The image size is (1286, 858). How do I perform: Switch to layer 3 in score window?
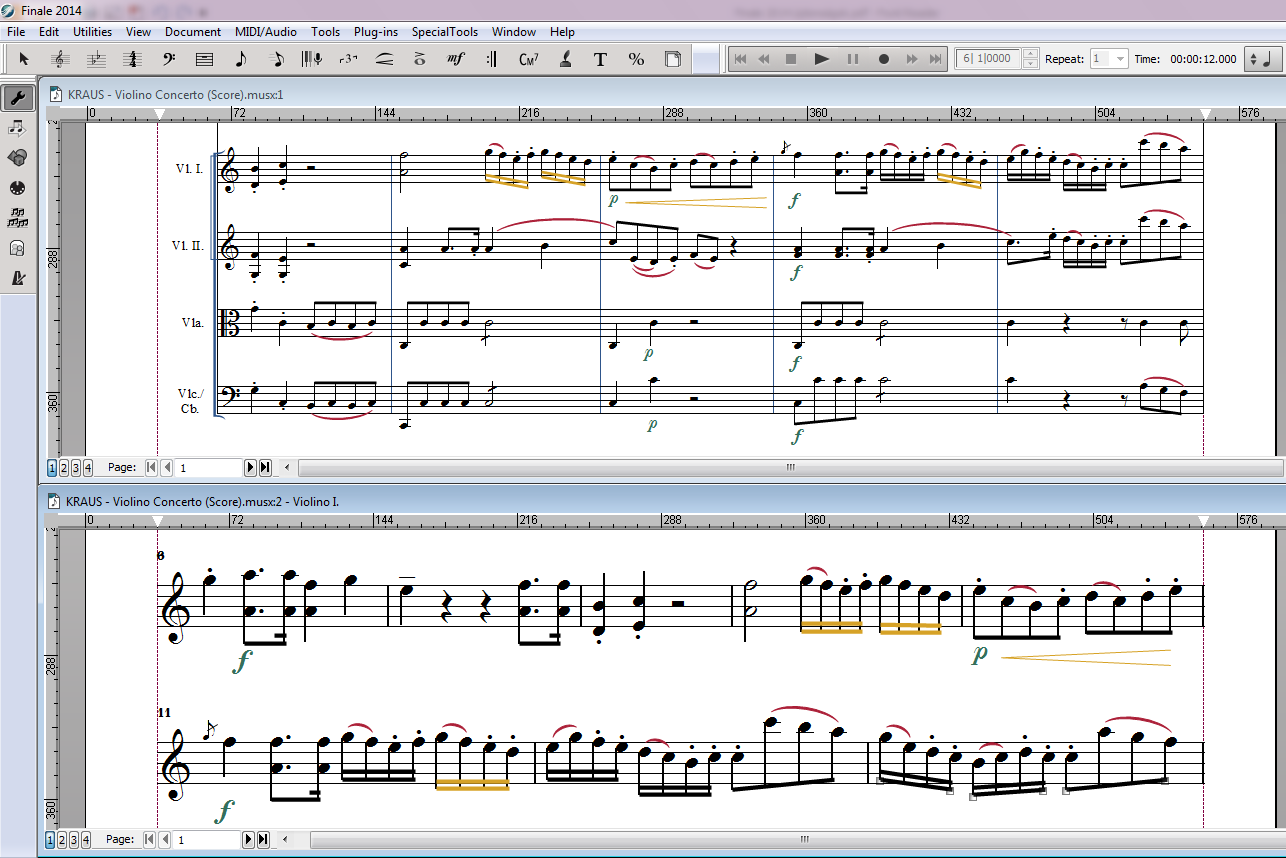(75, 467)
